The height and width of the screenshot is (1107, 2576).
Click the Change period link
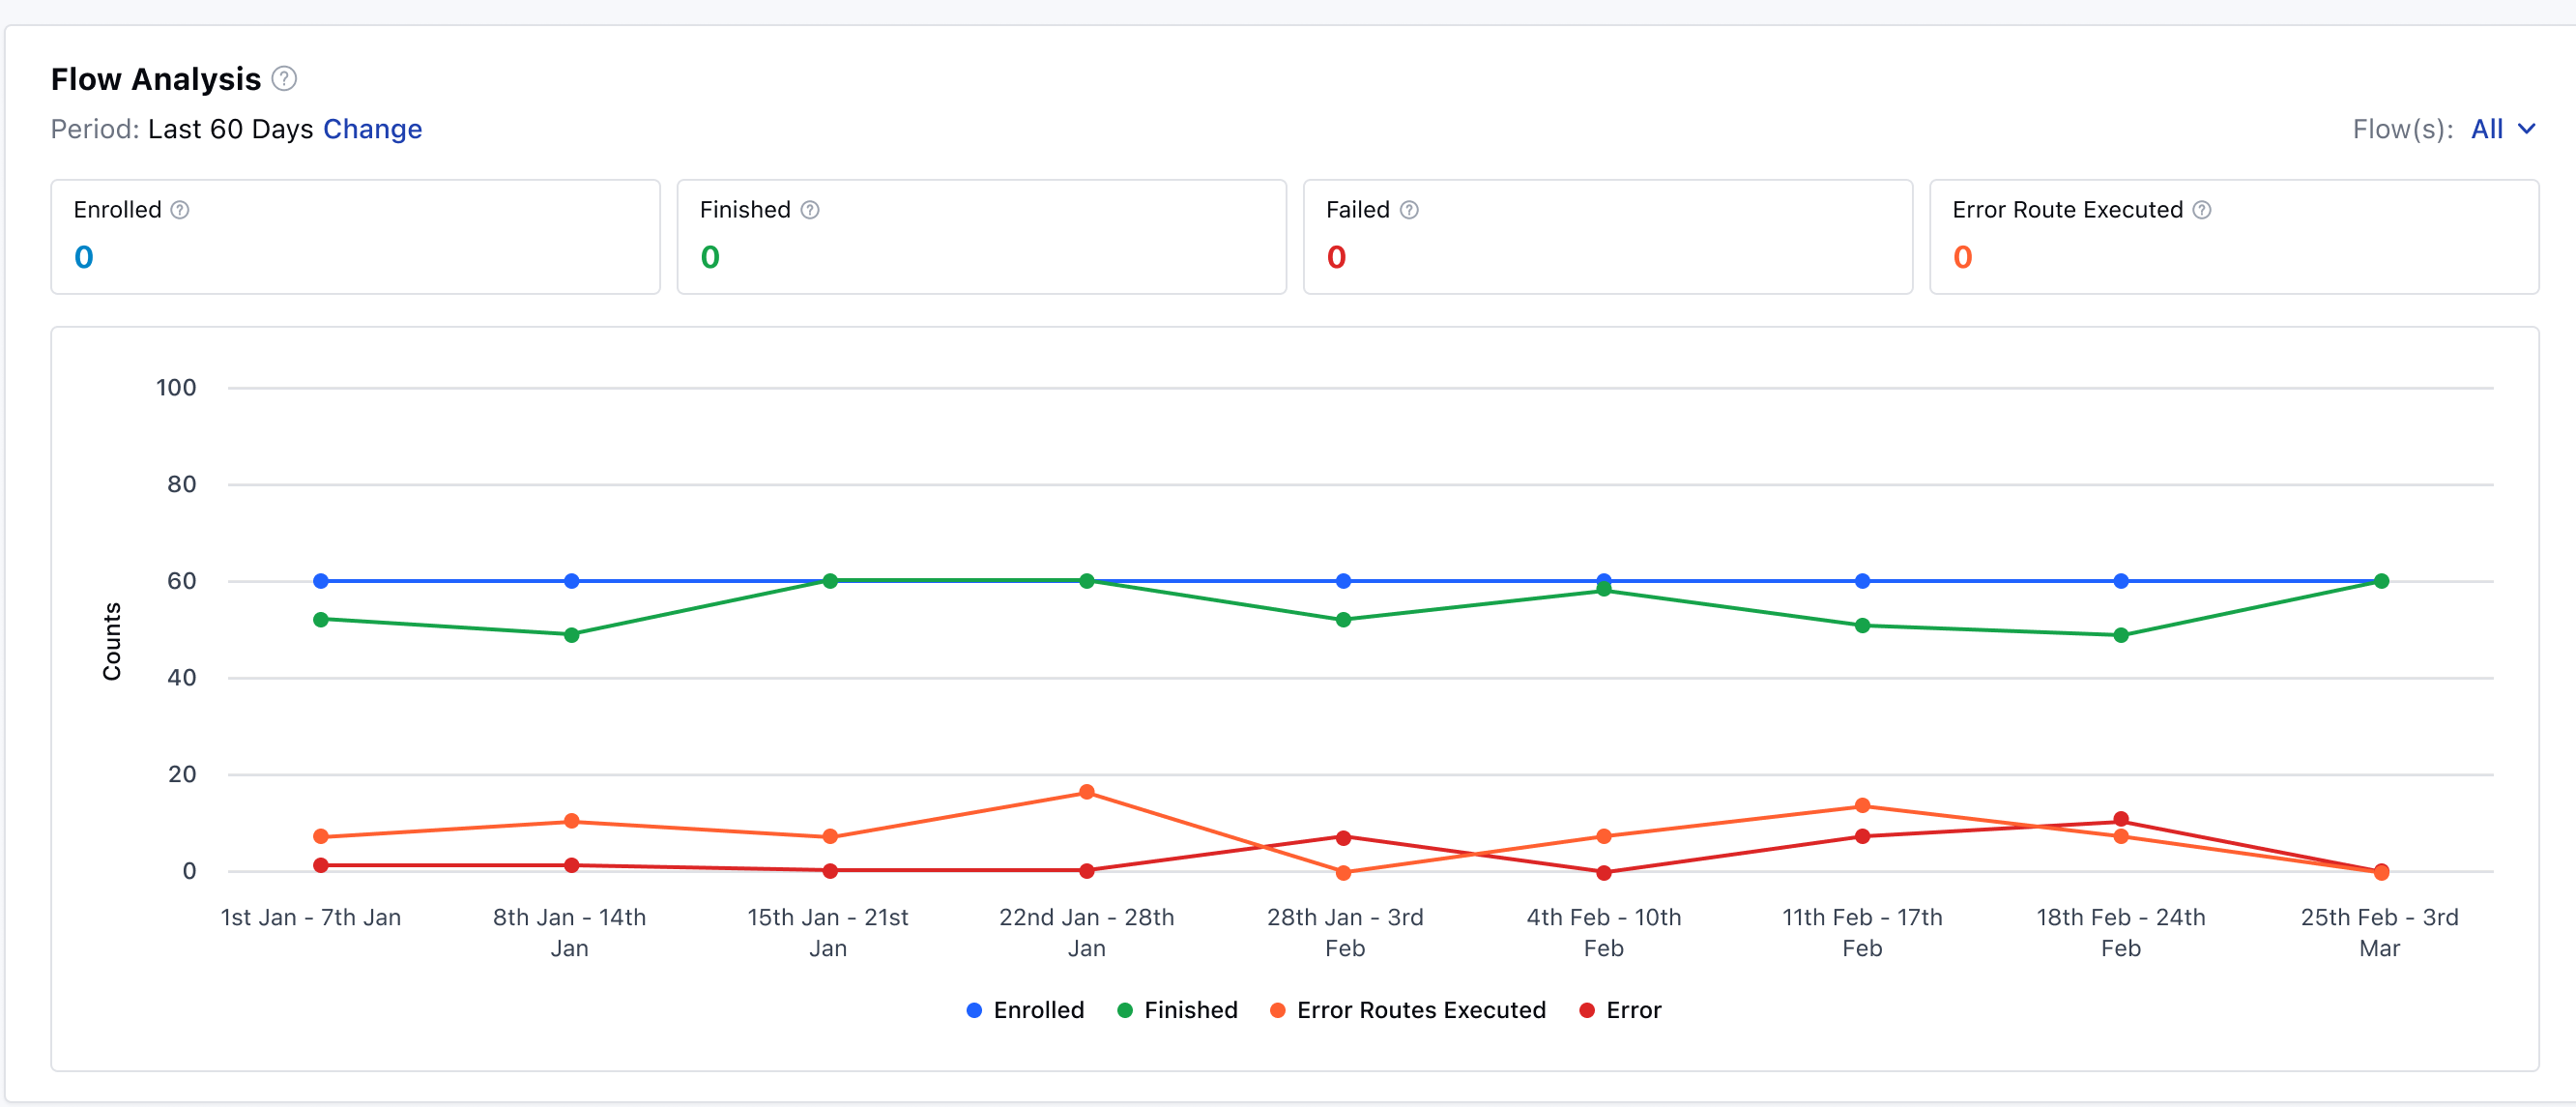click(372, 129)
